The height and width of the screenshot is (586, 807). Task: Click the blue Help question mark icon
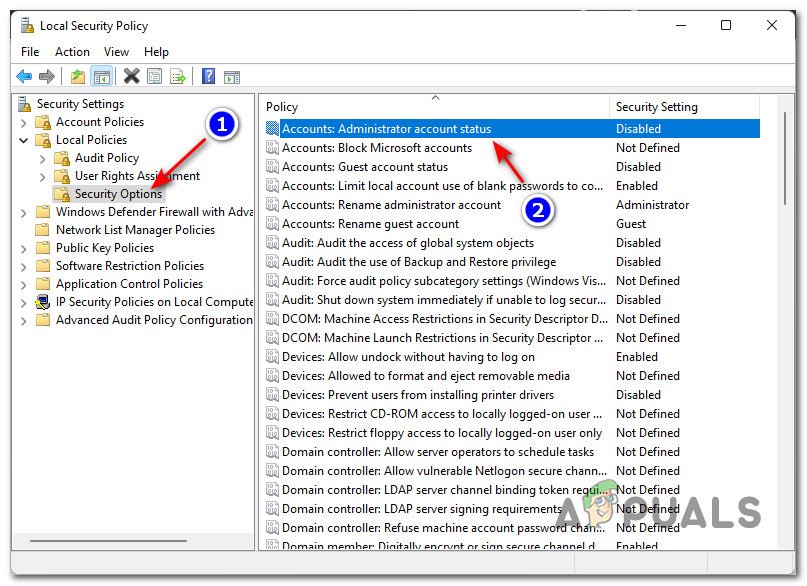208,76
